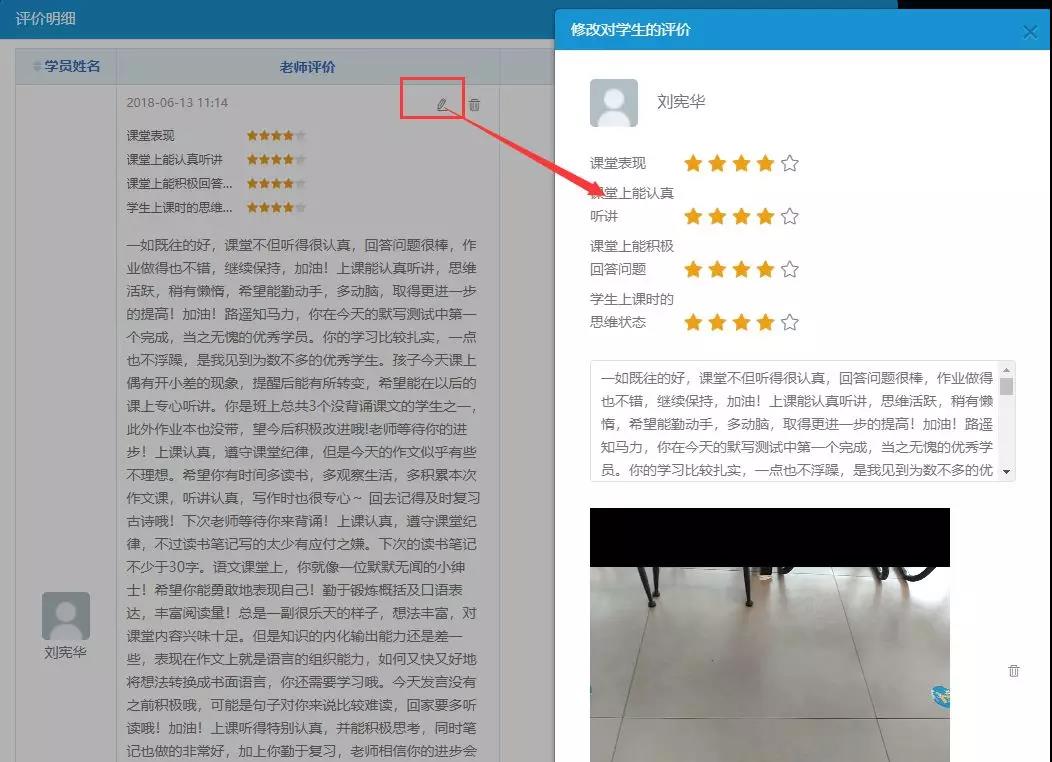Close the 修改对学生的评价 dialog

tap(1030, 32)
